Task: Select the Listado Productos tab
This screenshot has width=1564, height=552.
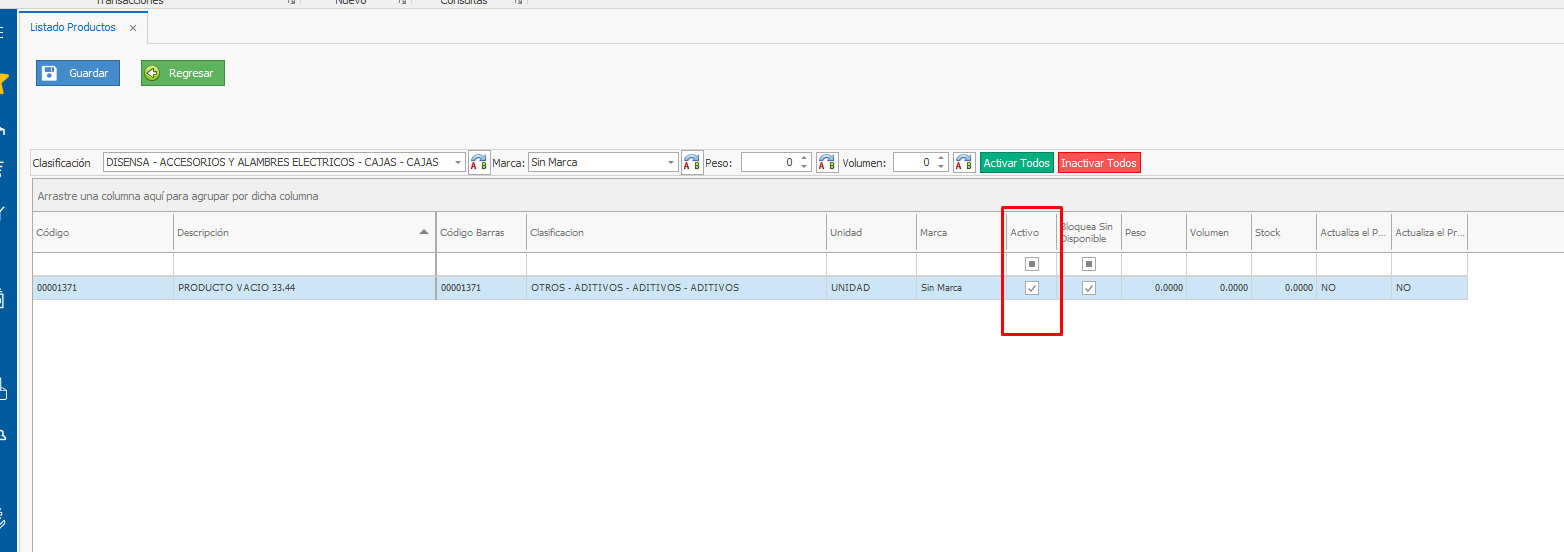Action: coord(73,28)
